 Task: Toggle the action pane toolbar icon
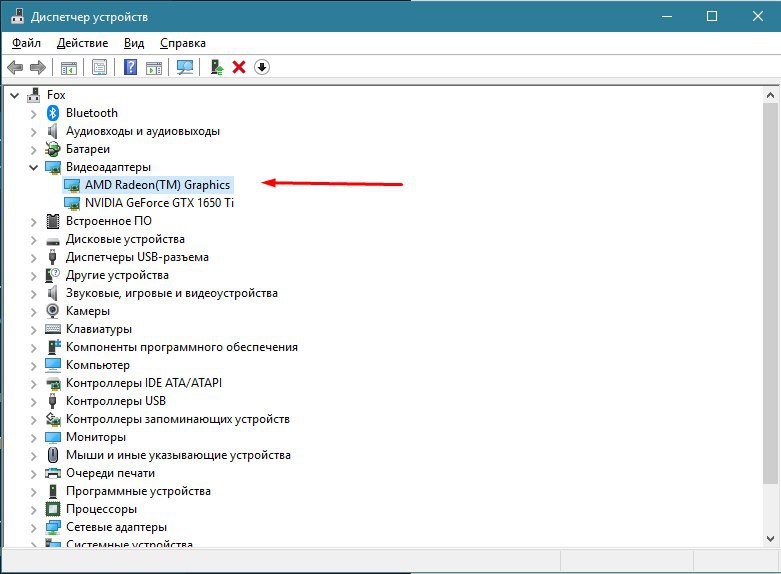pyautogui.click(x=154, y=67)
